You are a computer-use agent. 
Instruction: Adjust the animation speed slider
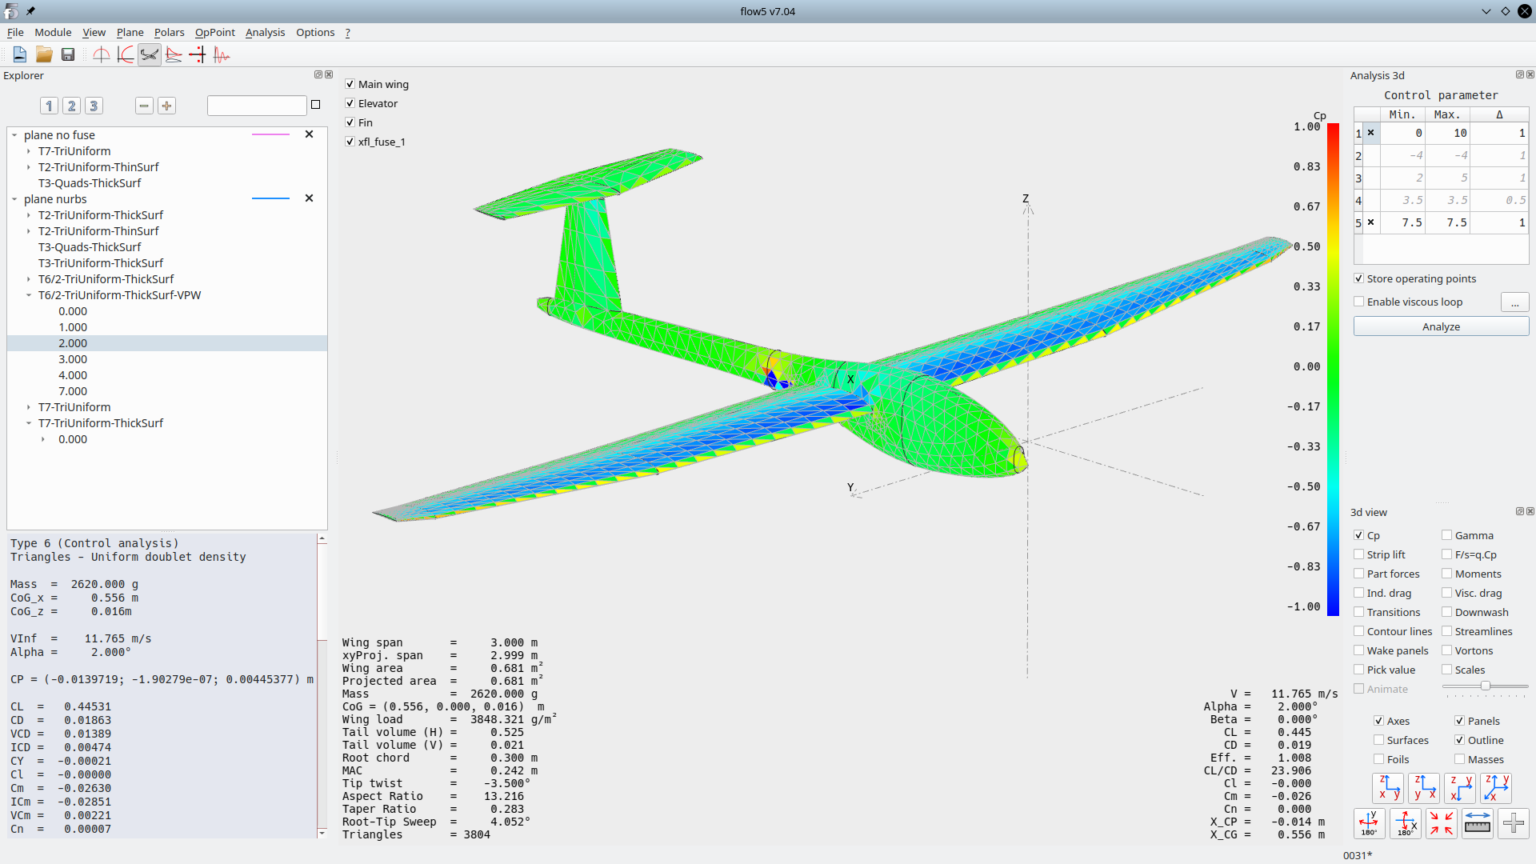tap(1485, 686)
